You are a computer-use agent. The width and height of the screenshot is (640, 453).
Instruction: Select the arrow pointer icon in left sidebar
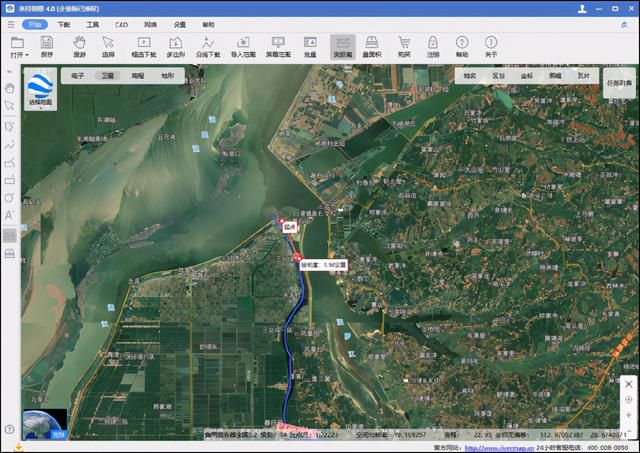(10, 106)
